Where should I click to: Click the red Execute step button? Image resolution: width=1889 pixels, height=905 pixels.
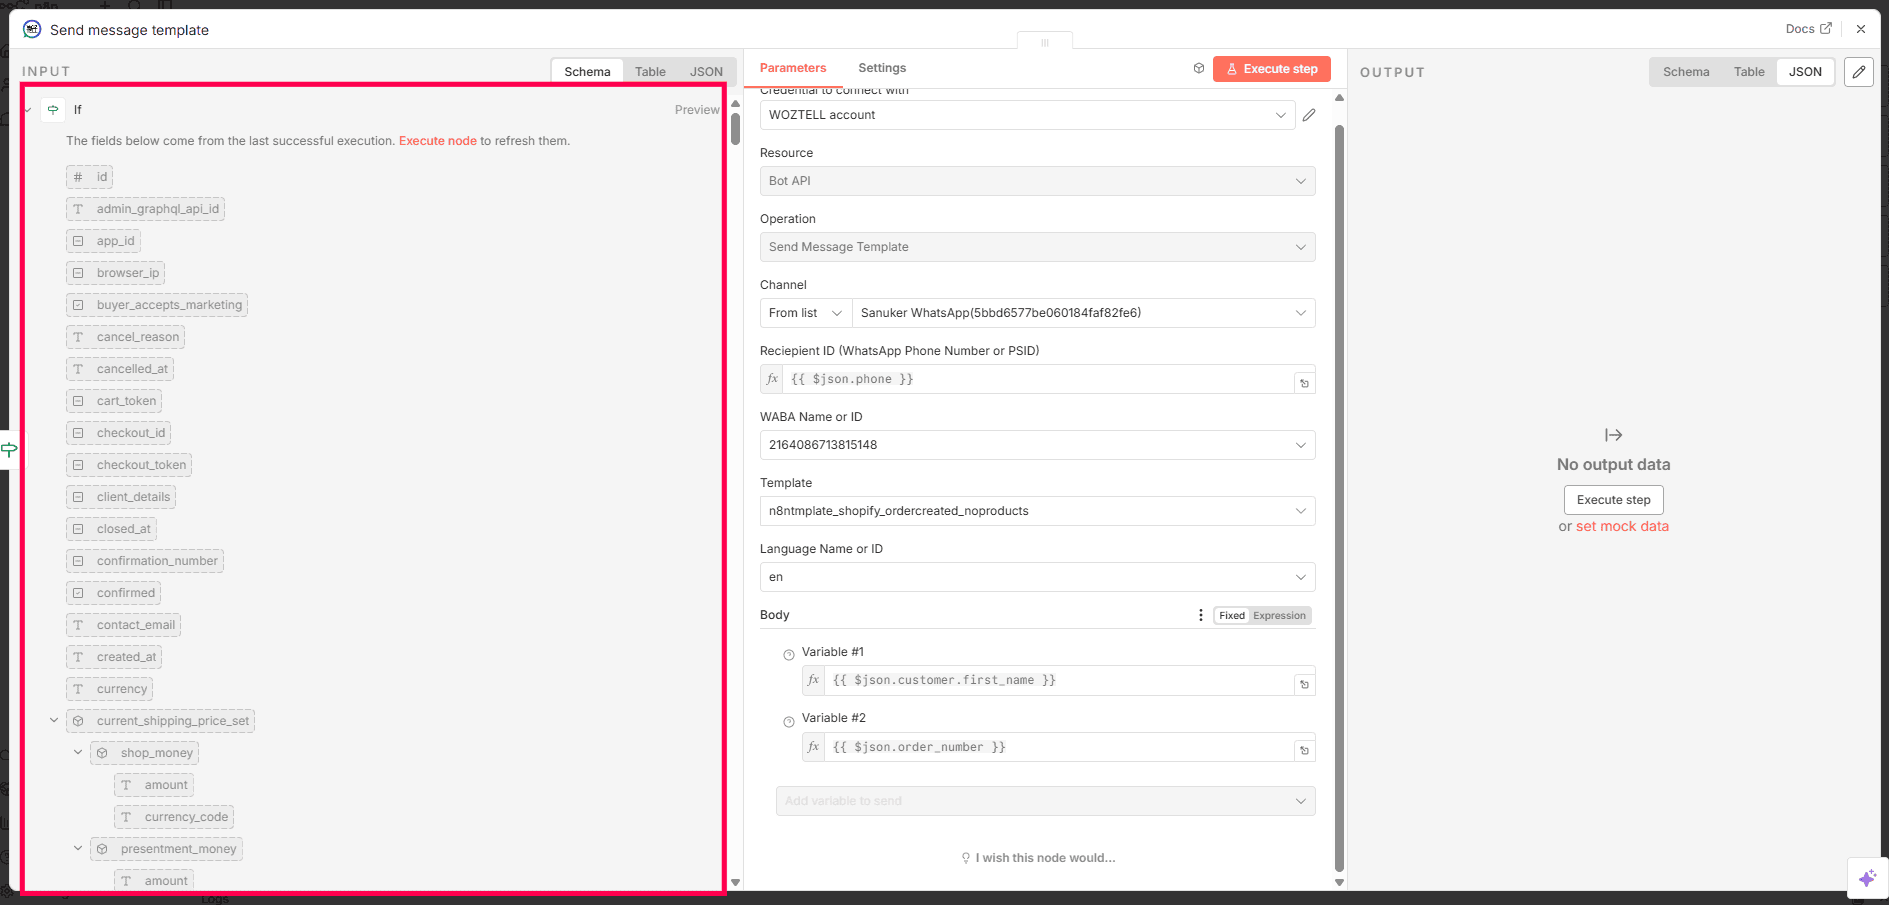click(x=1271, y=69)
